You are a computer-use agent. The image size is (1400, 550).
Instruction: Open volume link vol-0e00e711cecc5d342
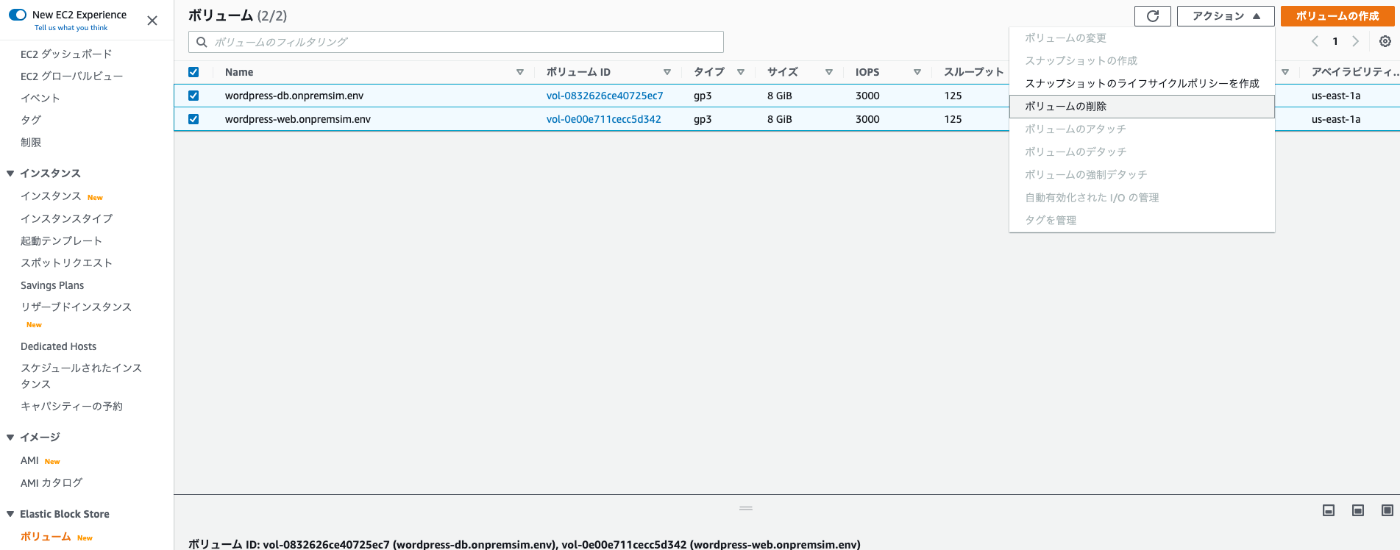[x=603, y=119]
